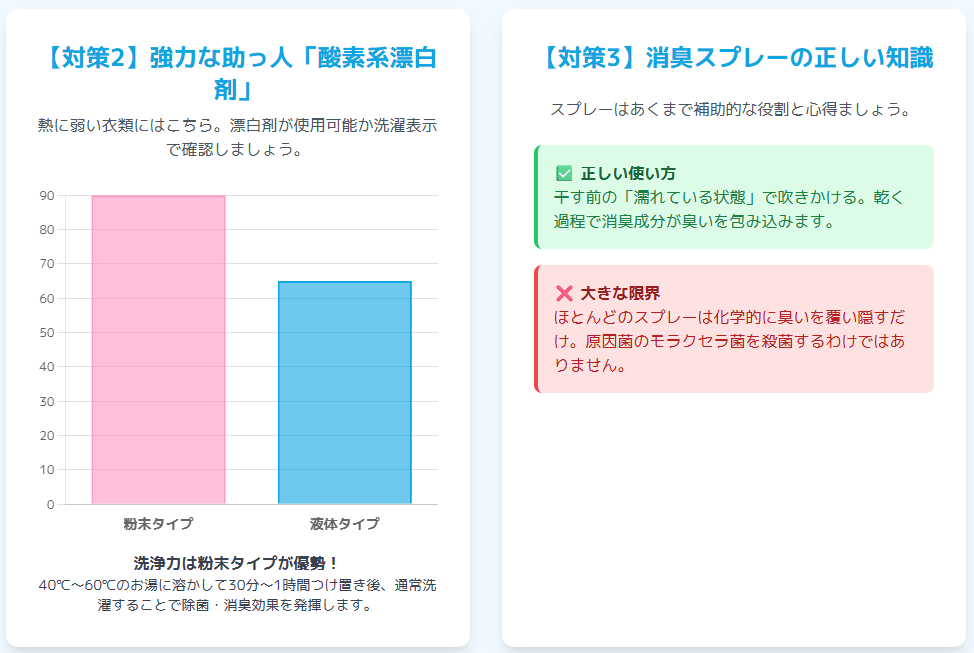Click the red limitation warning box body
974x653 pixels.
coord(734,329)
